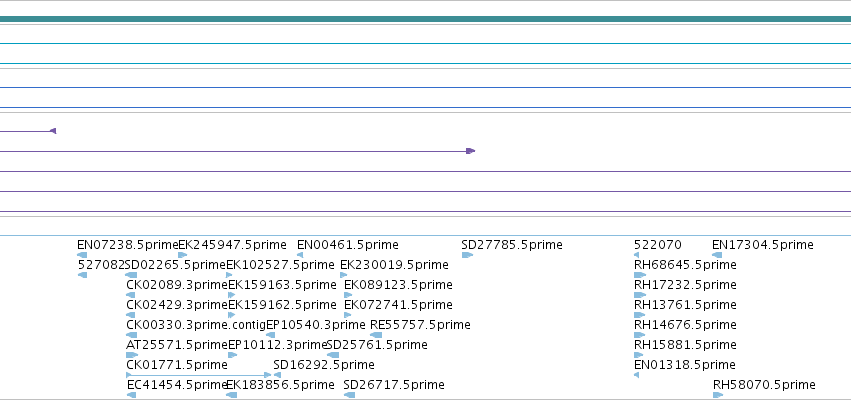The width and height of the screenshot is (851, 400).
Task: Select the RH58070.5prime label
Action: coord(764,385)
